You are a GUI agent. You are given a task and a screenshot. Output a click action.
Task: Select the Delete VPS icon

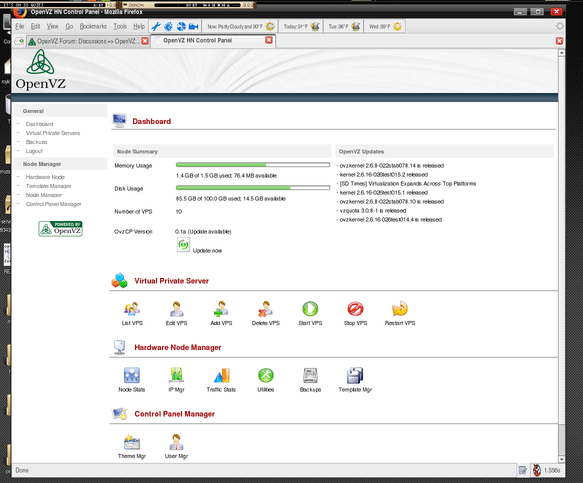(x=265, y=309)
